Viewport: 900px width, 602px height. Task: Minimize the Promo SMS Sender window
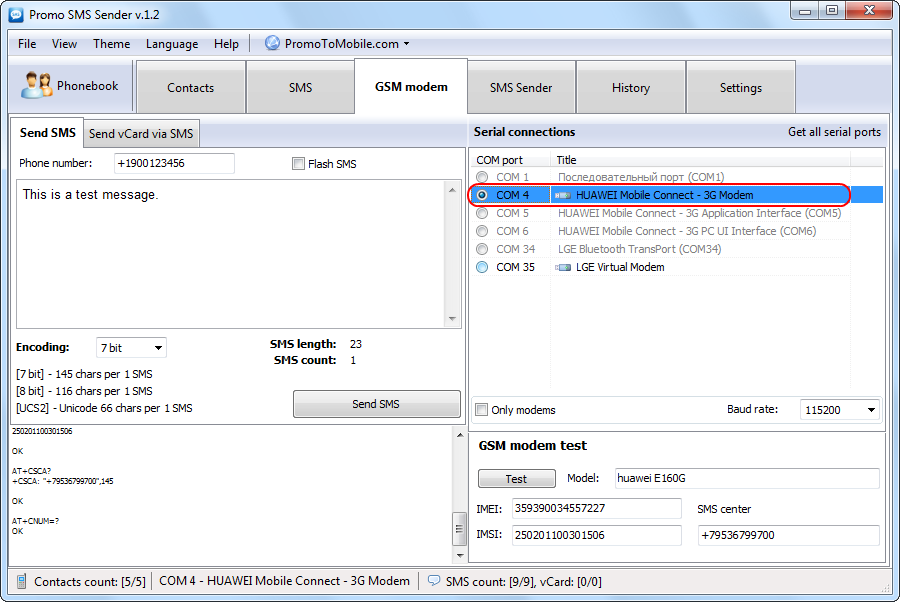pyautogui.click(x=805, y=11)
